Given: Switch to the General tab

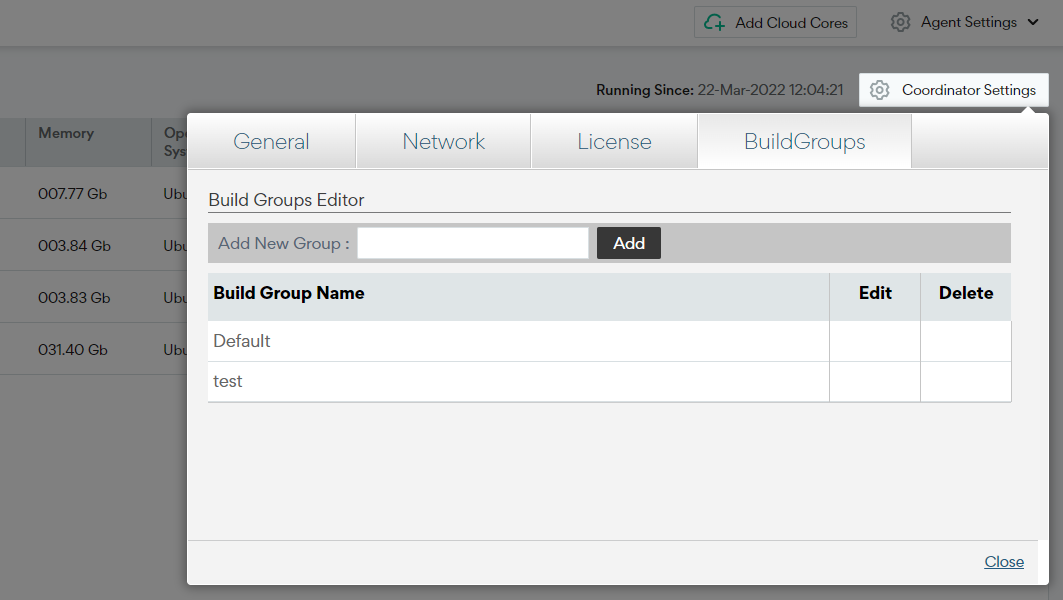Looking at the screenshot, I should click(x=271, y=142).
